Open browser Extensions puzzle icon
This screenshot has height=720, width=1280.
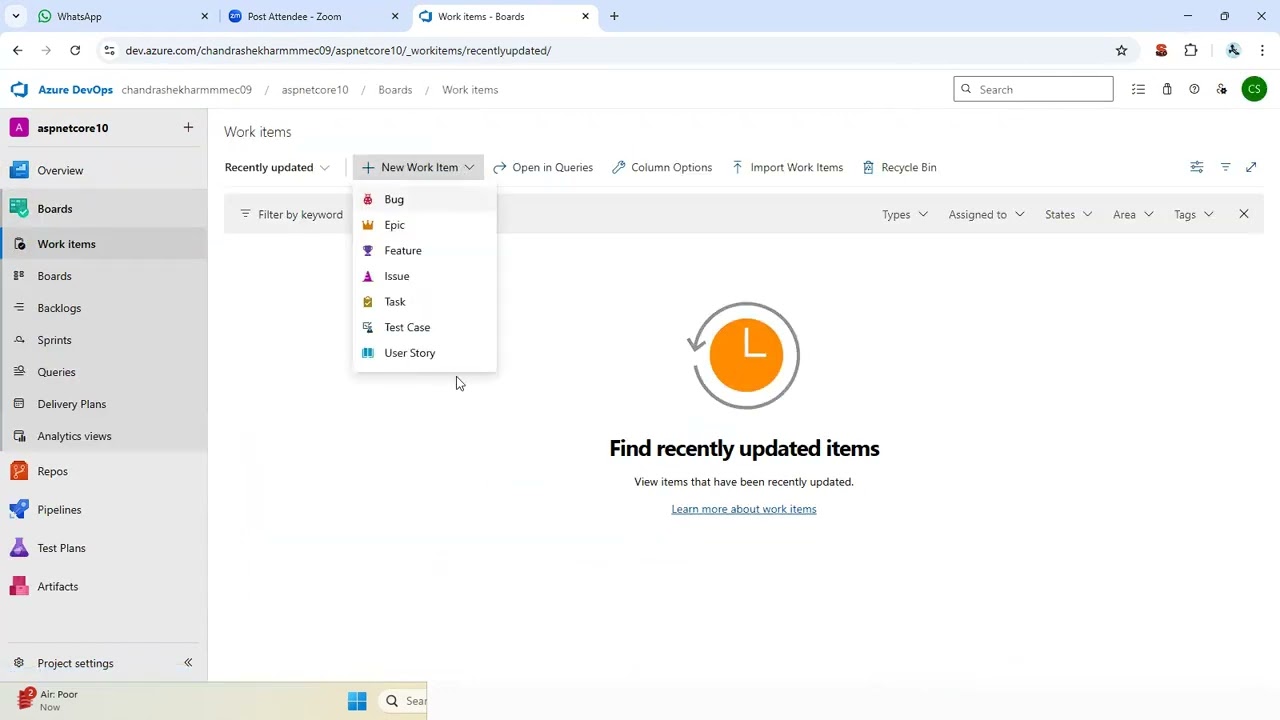click(1190, 50)
